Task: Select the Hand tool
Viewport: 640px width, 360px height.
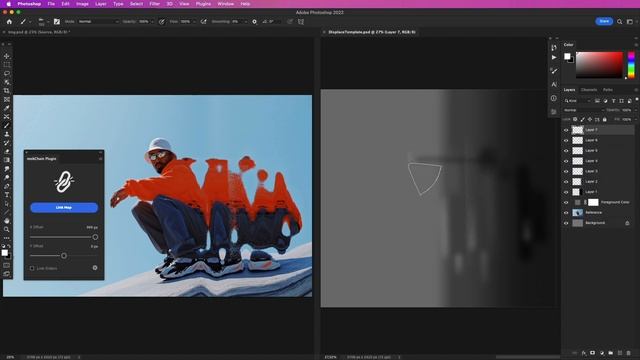Action: pyautogui.click(x=7, y=221)
